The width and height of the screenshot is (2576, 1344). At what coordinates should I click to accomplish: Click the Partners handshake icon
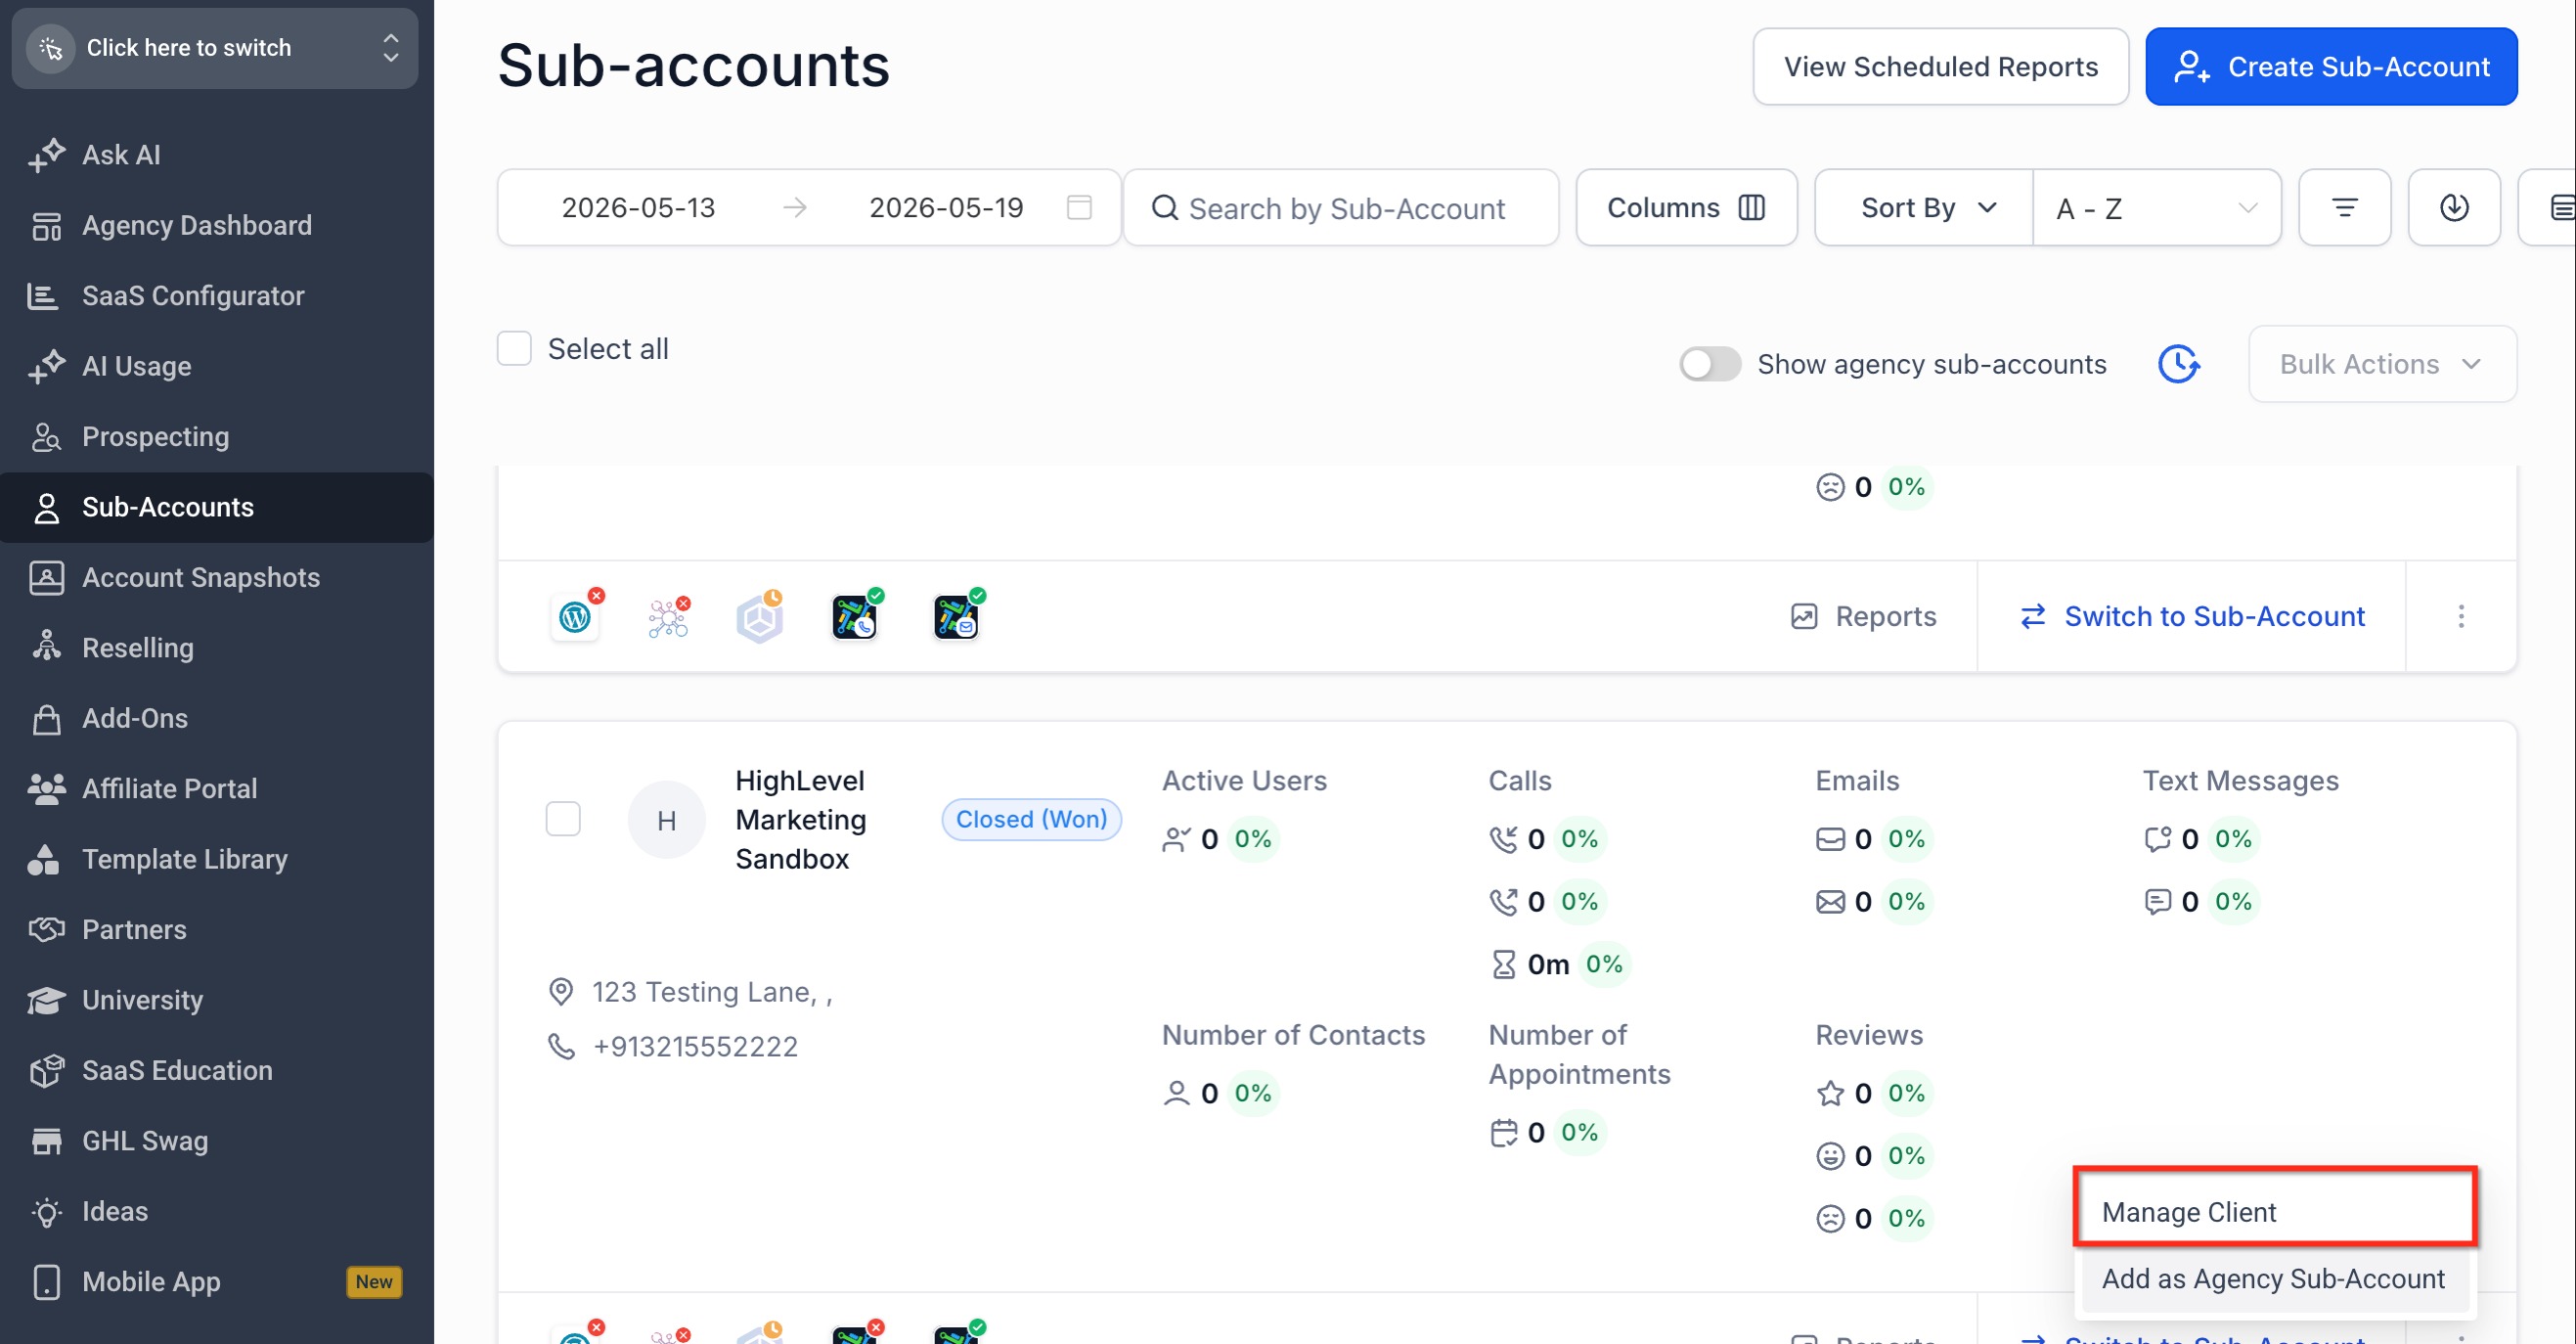tap(46, 929)
